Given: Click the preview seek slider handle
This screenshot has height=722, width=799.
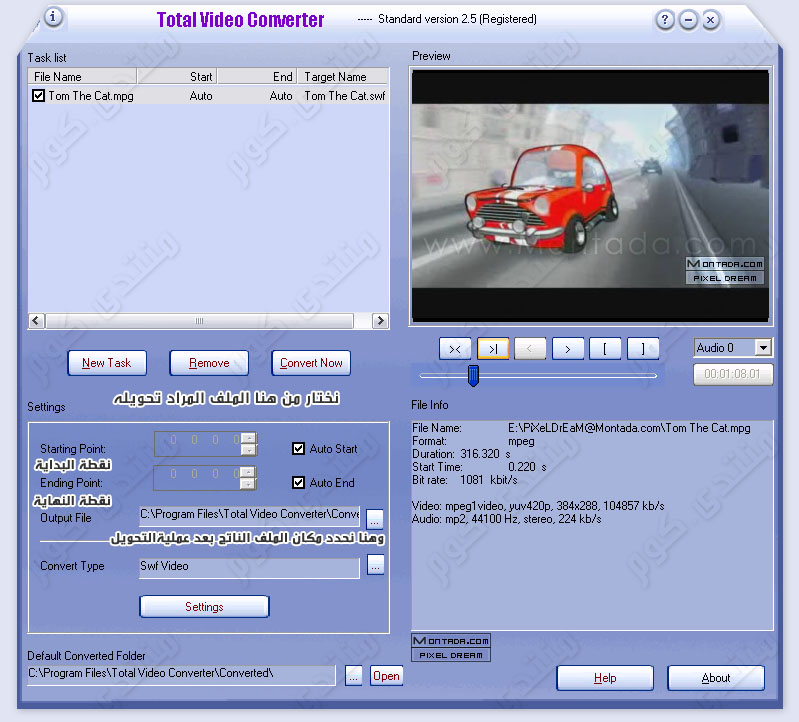Looking at the screenshot, I should click(x=474, y=375).
